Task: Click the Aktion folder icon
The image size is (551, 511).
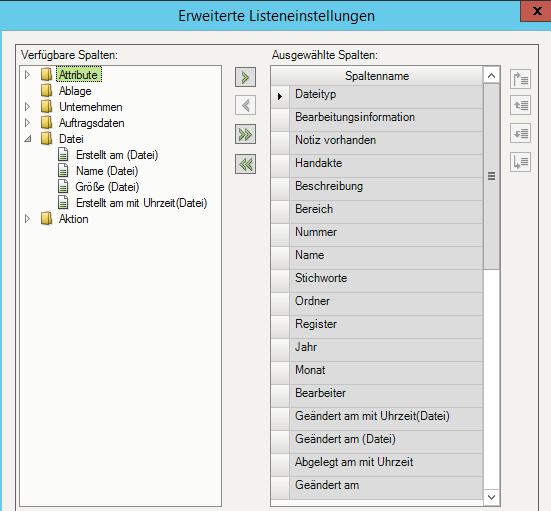Action: click(46, 219)
